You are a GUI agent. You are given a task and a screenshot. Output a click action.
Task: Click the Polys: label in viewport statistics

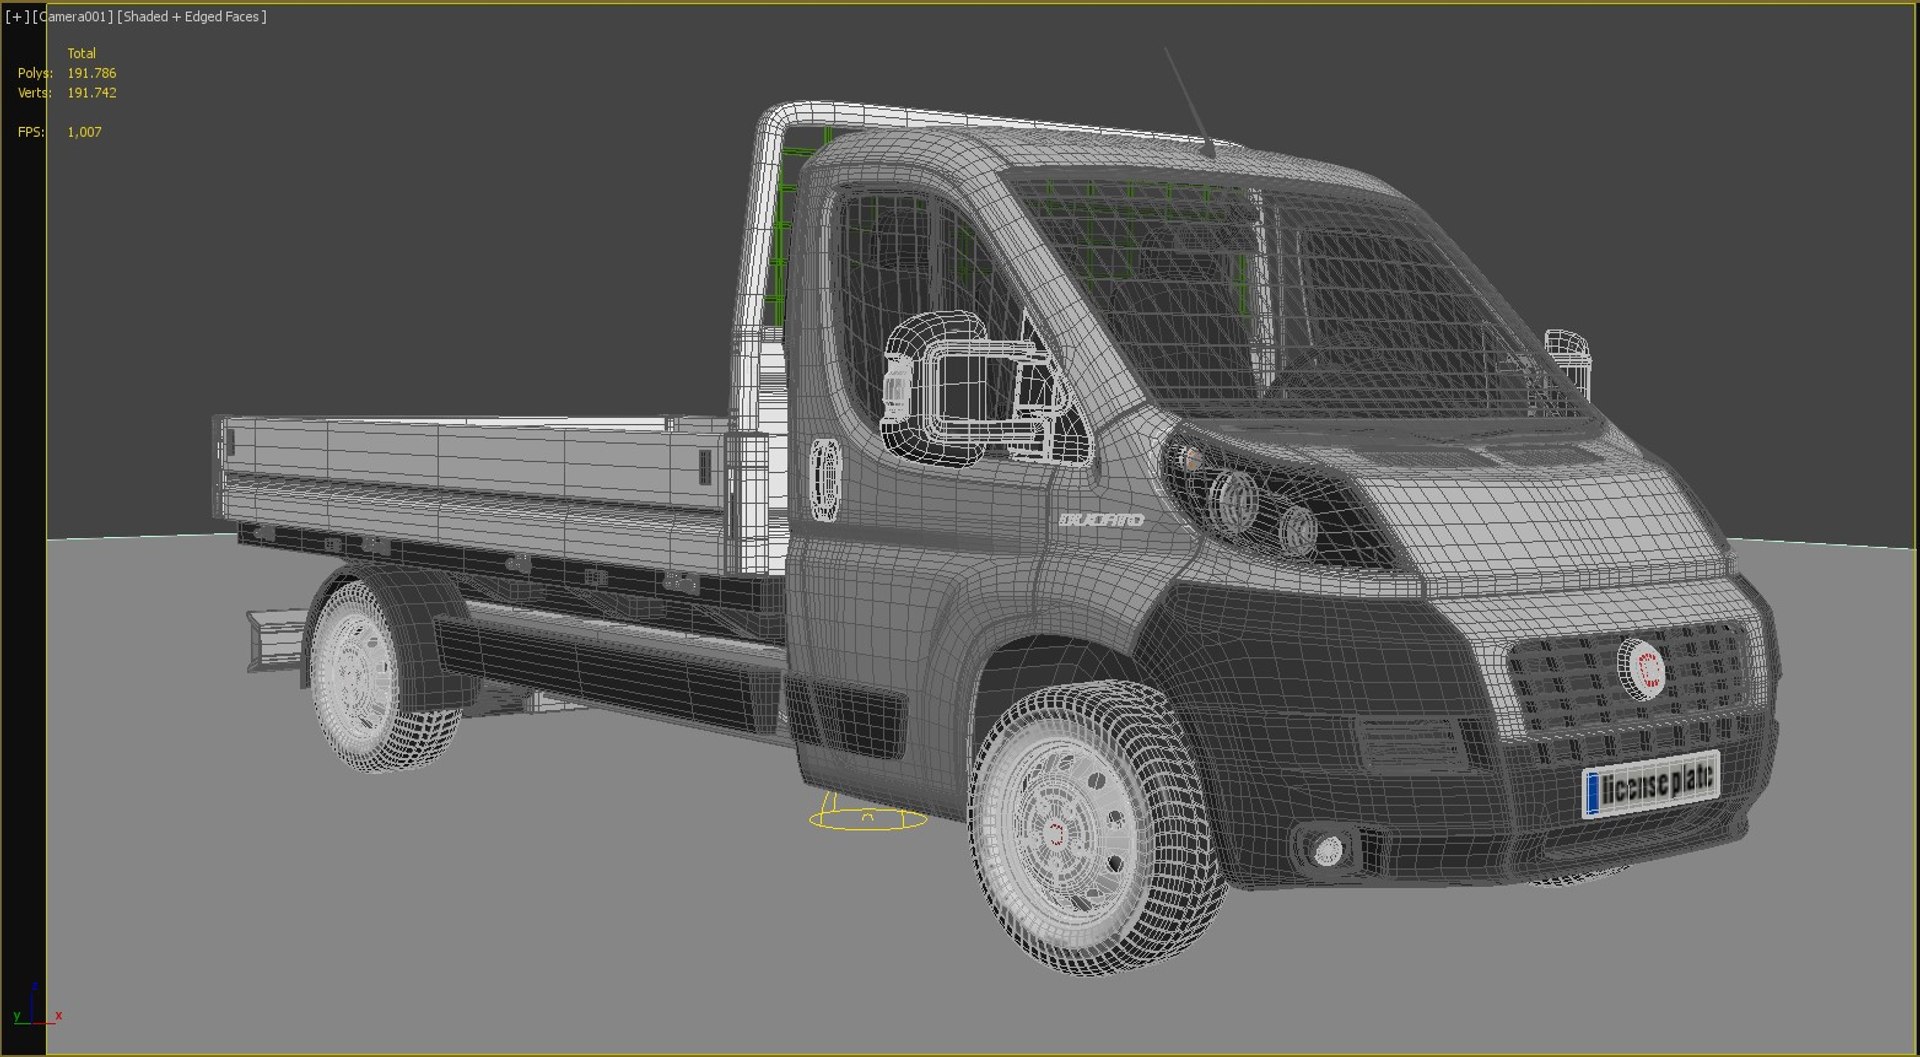[35, 73]
